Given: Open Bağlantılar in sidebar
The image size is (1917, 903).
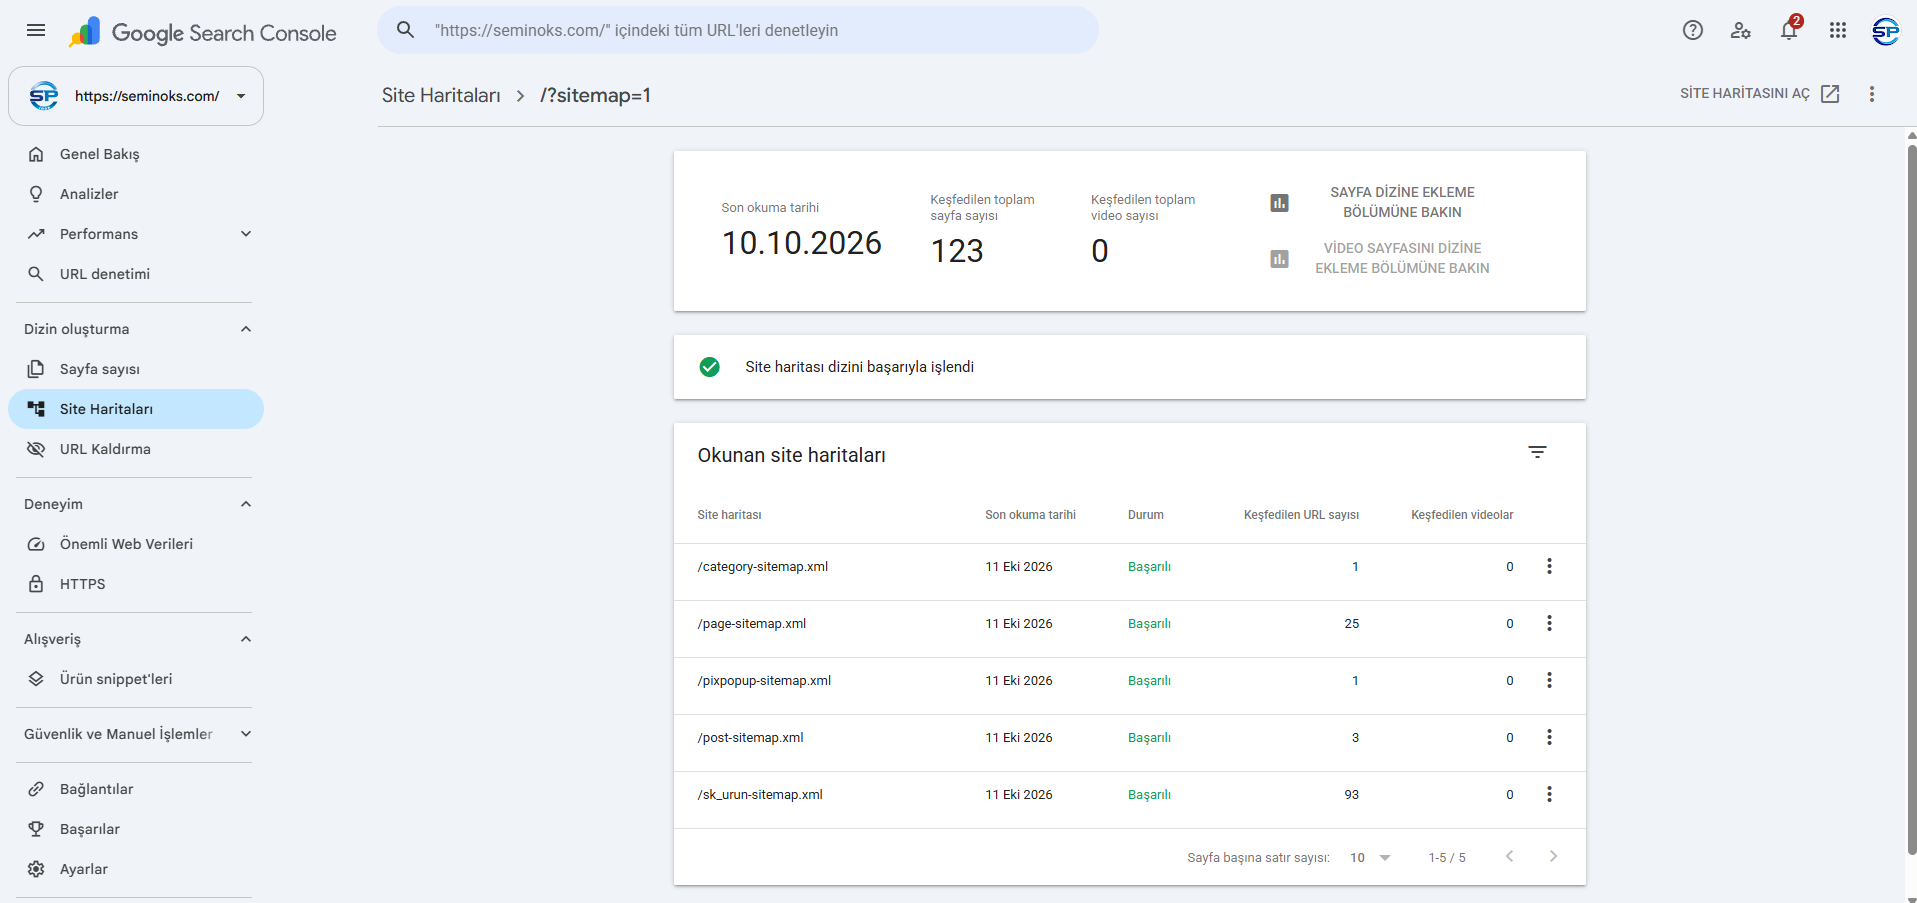Looking at the screenshot, I should 136,789.
